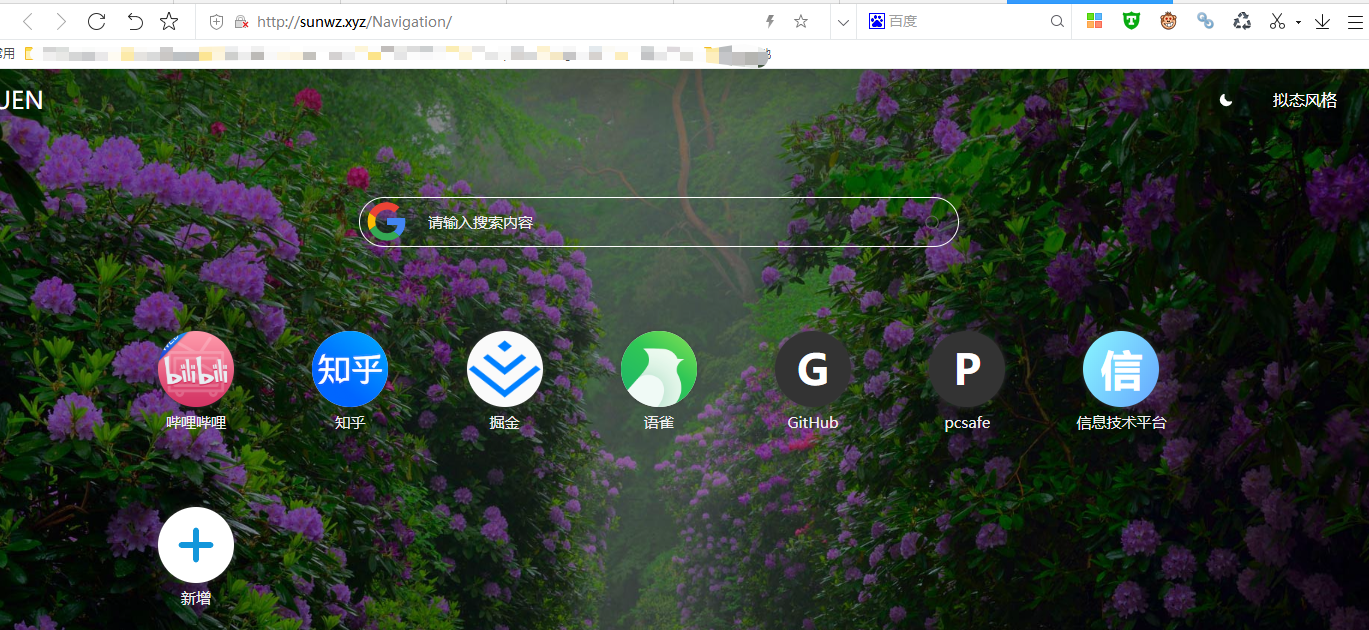This screenshot has width=1369, height=630.
Task: Click the 新增 plus button
Action: pos(196,545)
